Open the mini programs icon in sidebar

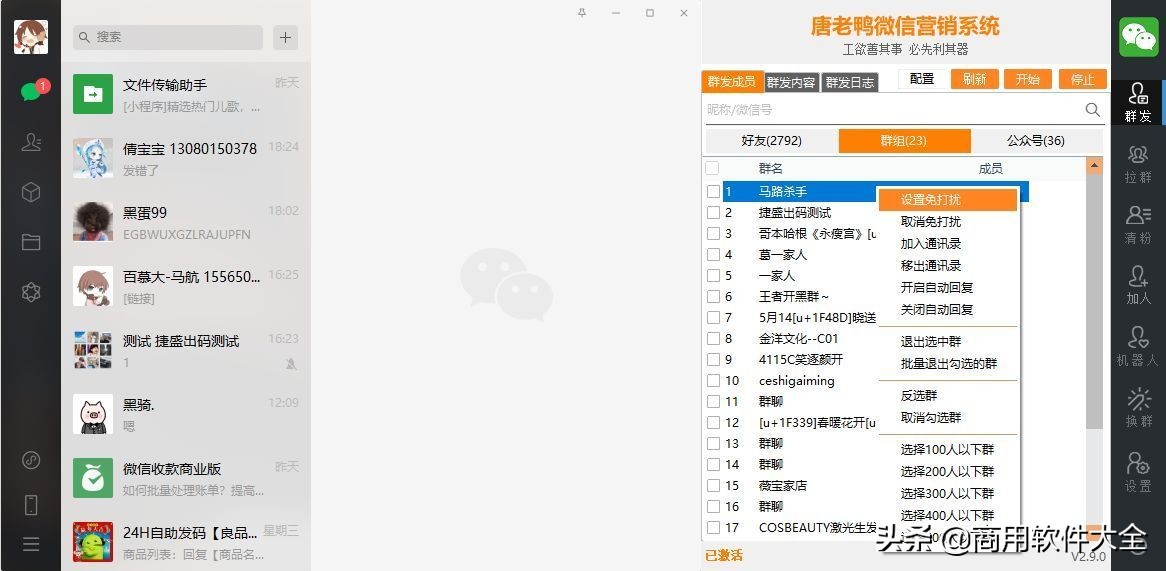(30, 460)
